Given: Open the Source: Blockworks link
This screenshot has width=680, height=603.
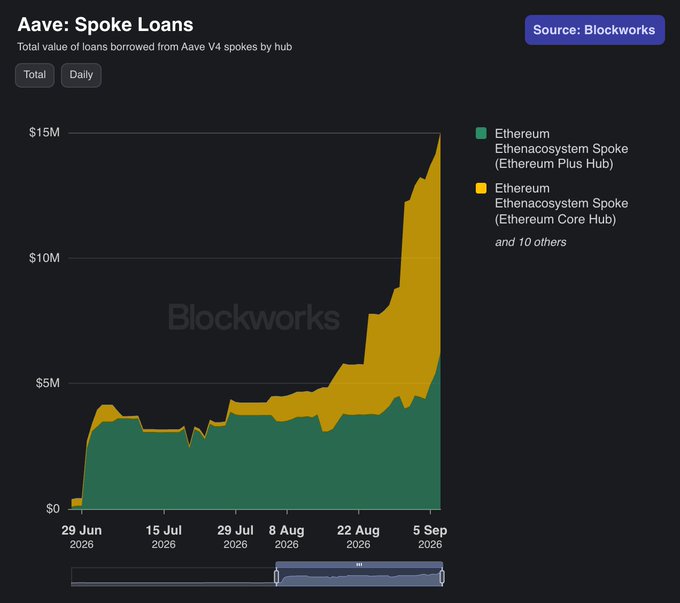Looking at the screenshot, I should [595, 30].
